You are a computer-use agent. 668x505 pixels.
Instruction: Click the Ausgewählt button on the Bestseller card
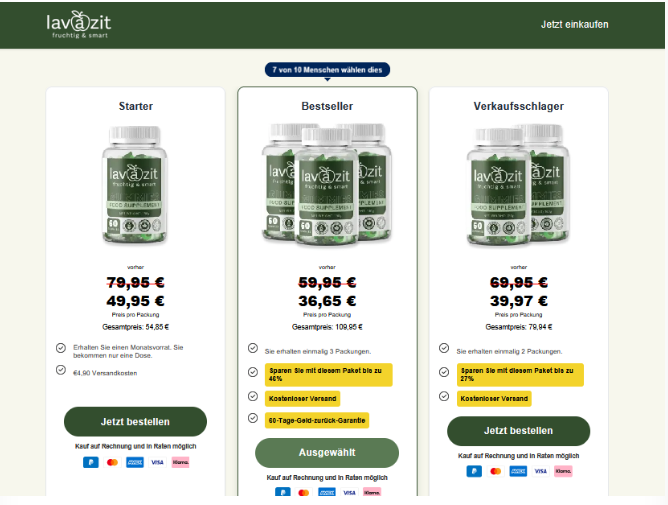point(327,453)
